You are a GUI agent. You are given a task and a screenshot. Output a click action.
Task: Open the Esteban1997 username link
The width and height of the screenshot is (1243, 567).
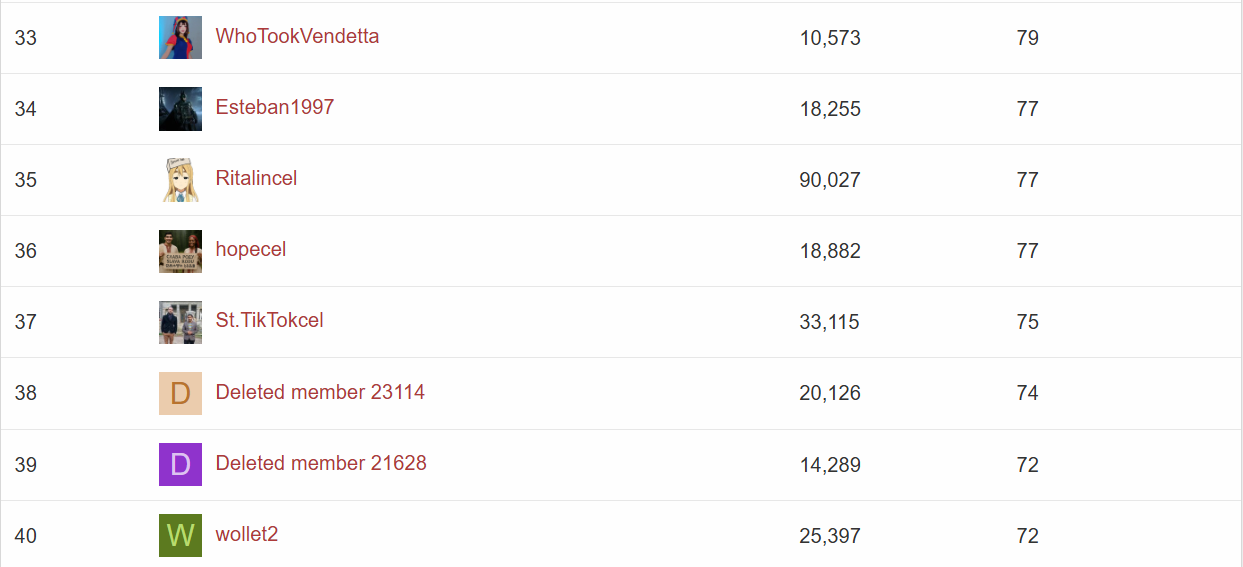pos(275,107)
